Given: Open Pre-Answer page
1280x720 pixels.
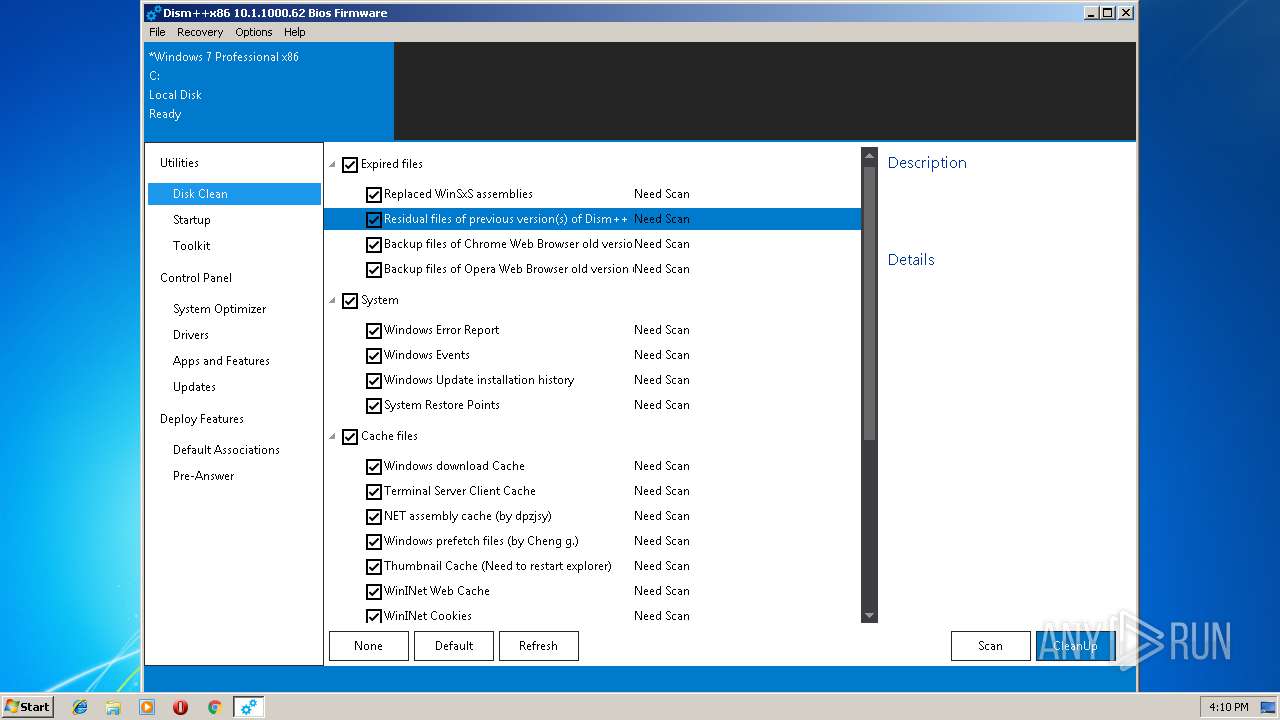Looking at the screenshot, I should [x=204, y=476].
